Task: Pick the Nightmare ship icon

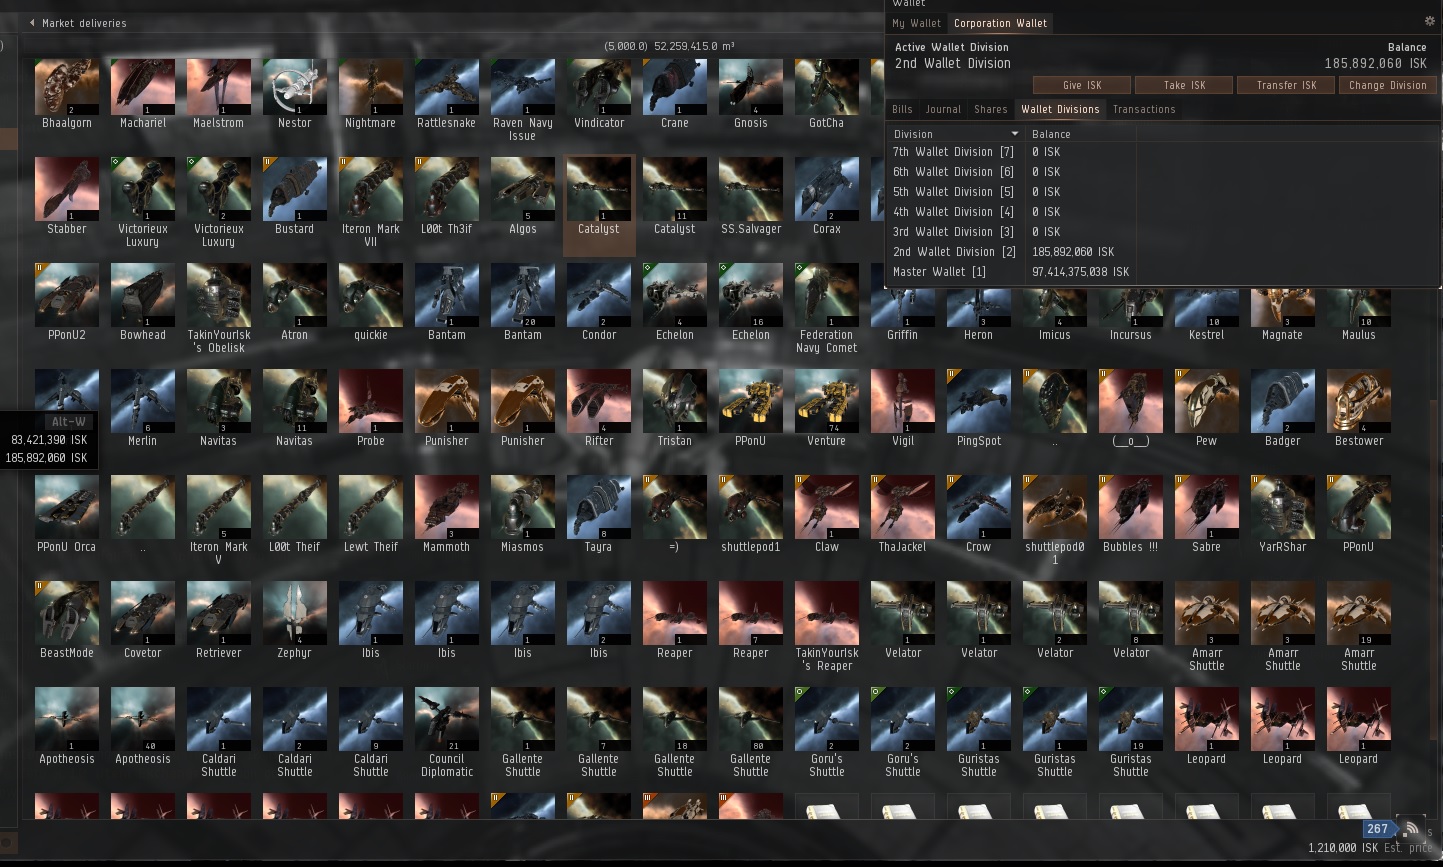Action: click(x=371, y=87)
